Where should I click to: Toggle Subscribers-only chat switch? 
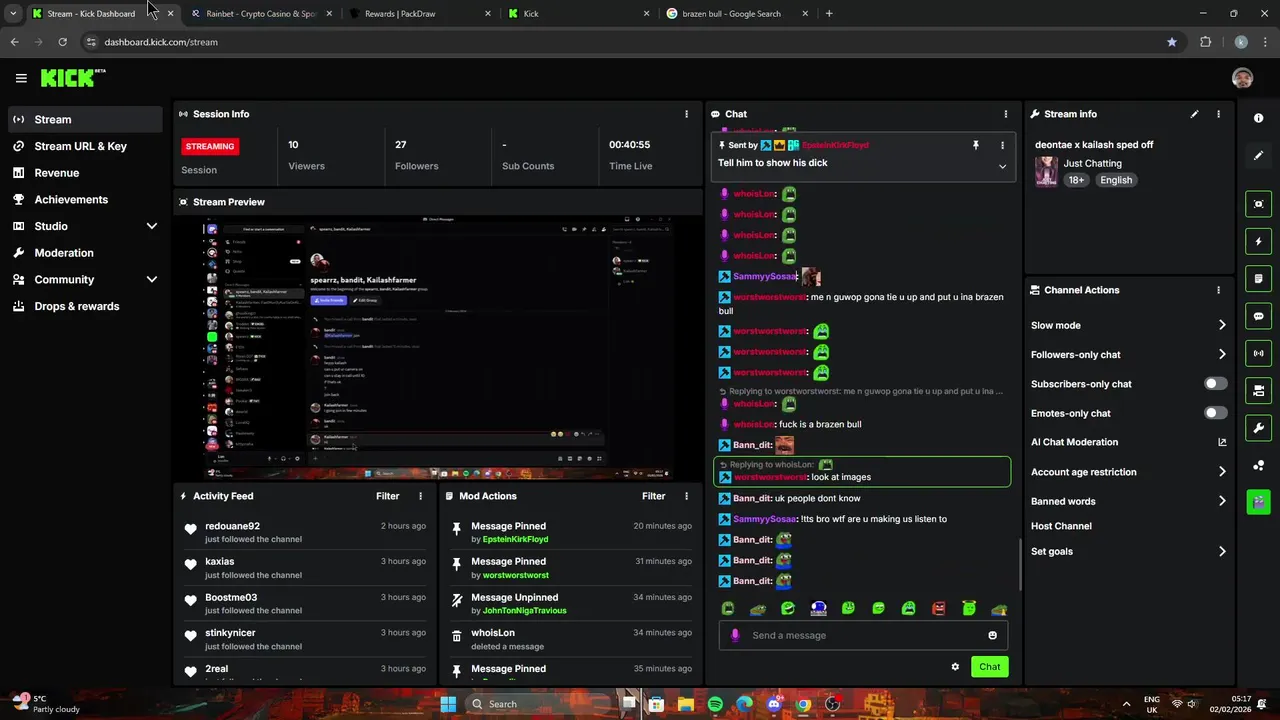click(x=1215, y=384)
